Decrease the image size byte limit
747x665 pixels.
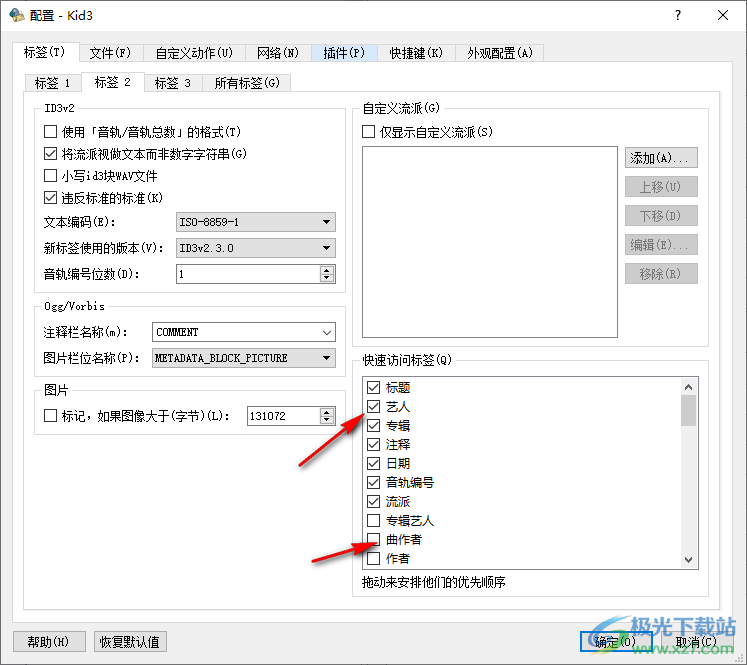coord(327,420)
